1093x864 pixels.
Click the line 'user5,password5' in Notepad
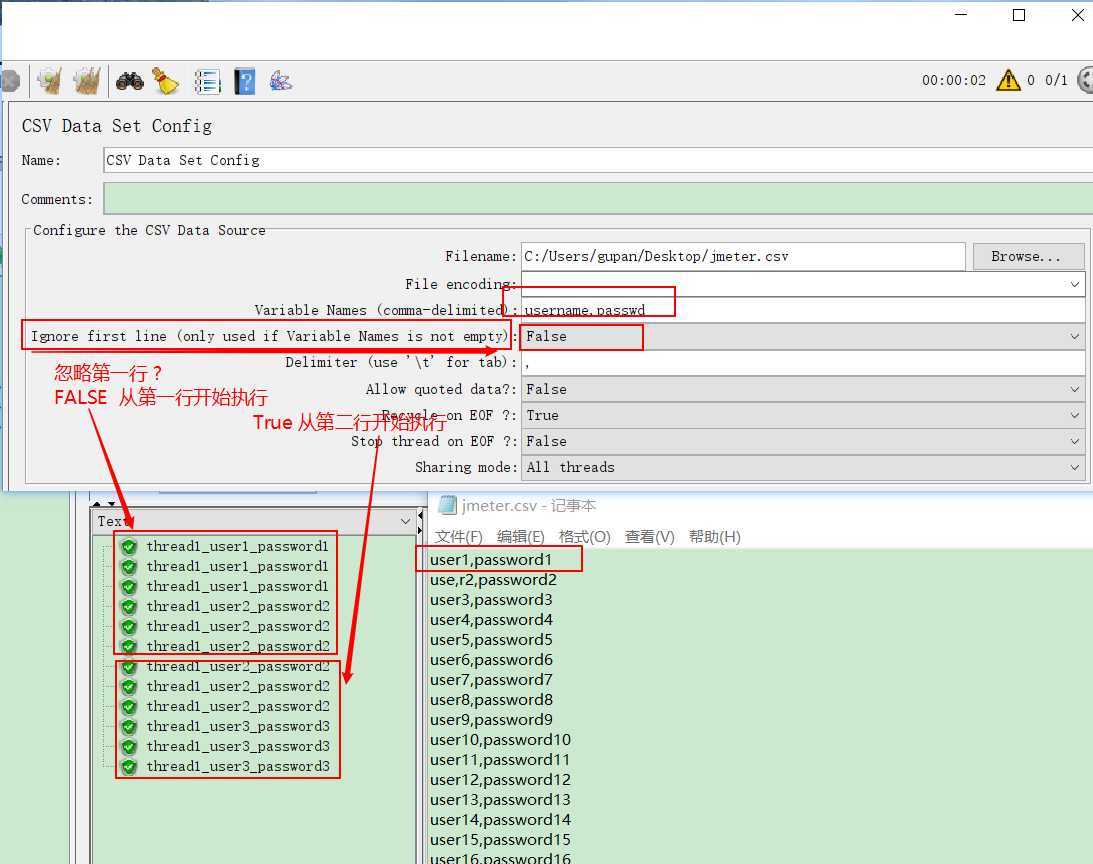click(491, 640)
